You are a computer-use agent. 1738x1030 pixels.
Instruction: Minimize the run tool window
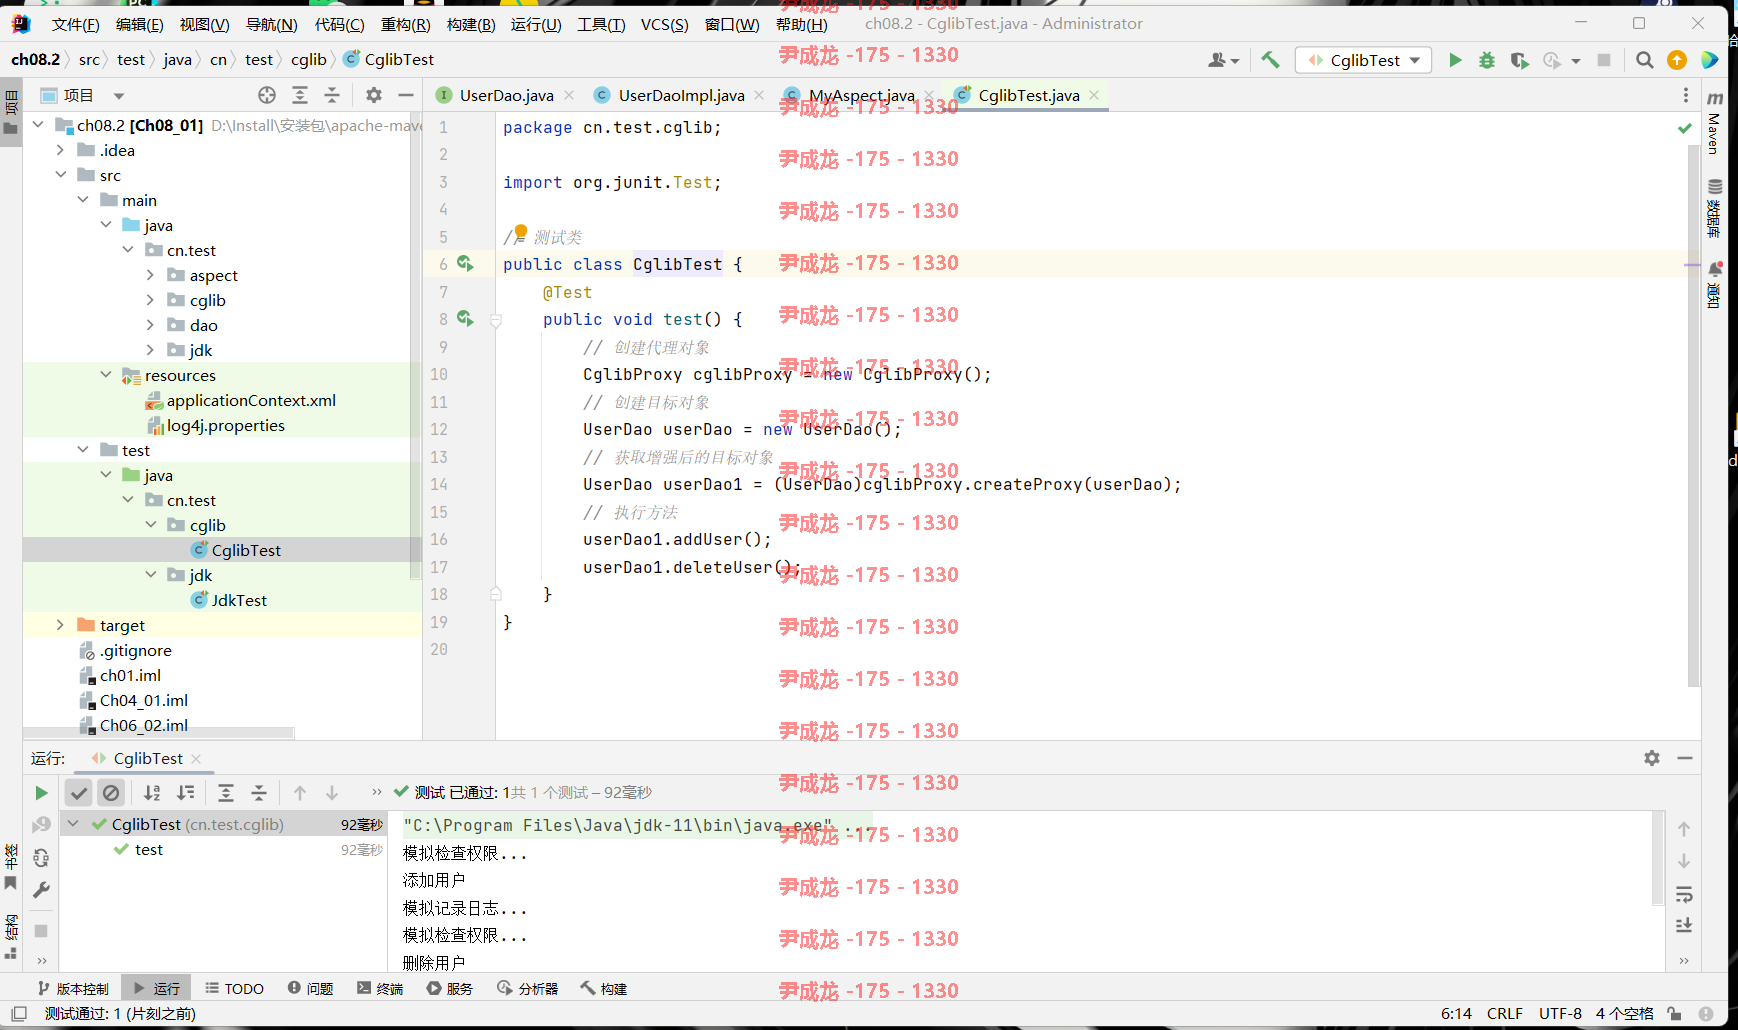pyautogui.click(x=1685, y=758)
